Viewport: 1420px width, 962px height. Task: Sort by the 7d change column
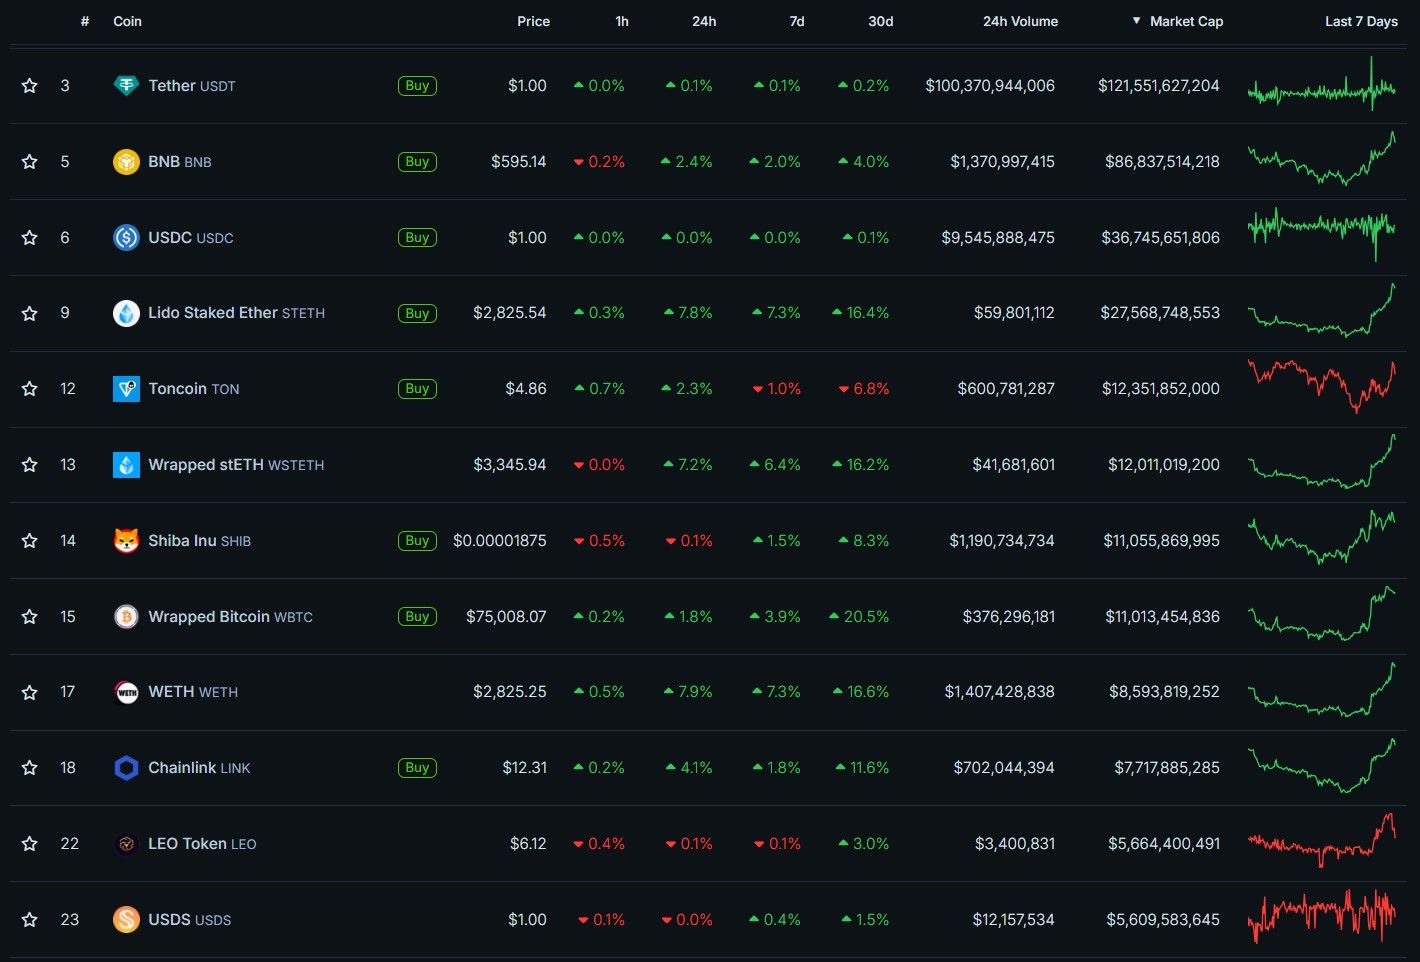point(796,21)
